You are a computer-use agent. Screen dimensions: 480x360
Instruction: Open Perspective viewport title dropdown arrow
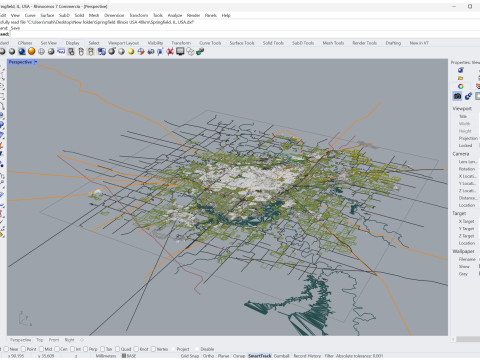(x=36, y=62)
